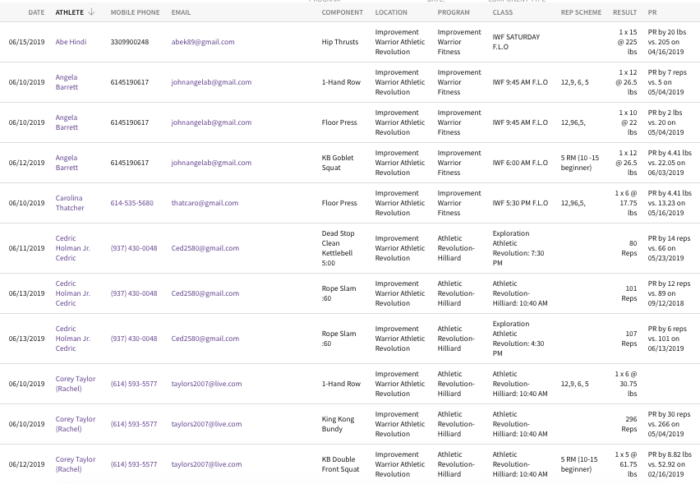700x484 pixels.
Task: Select the result 1 x 10 @ 22 lbs
Action: [x=628, y=122]
